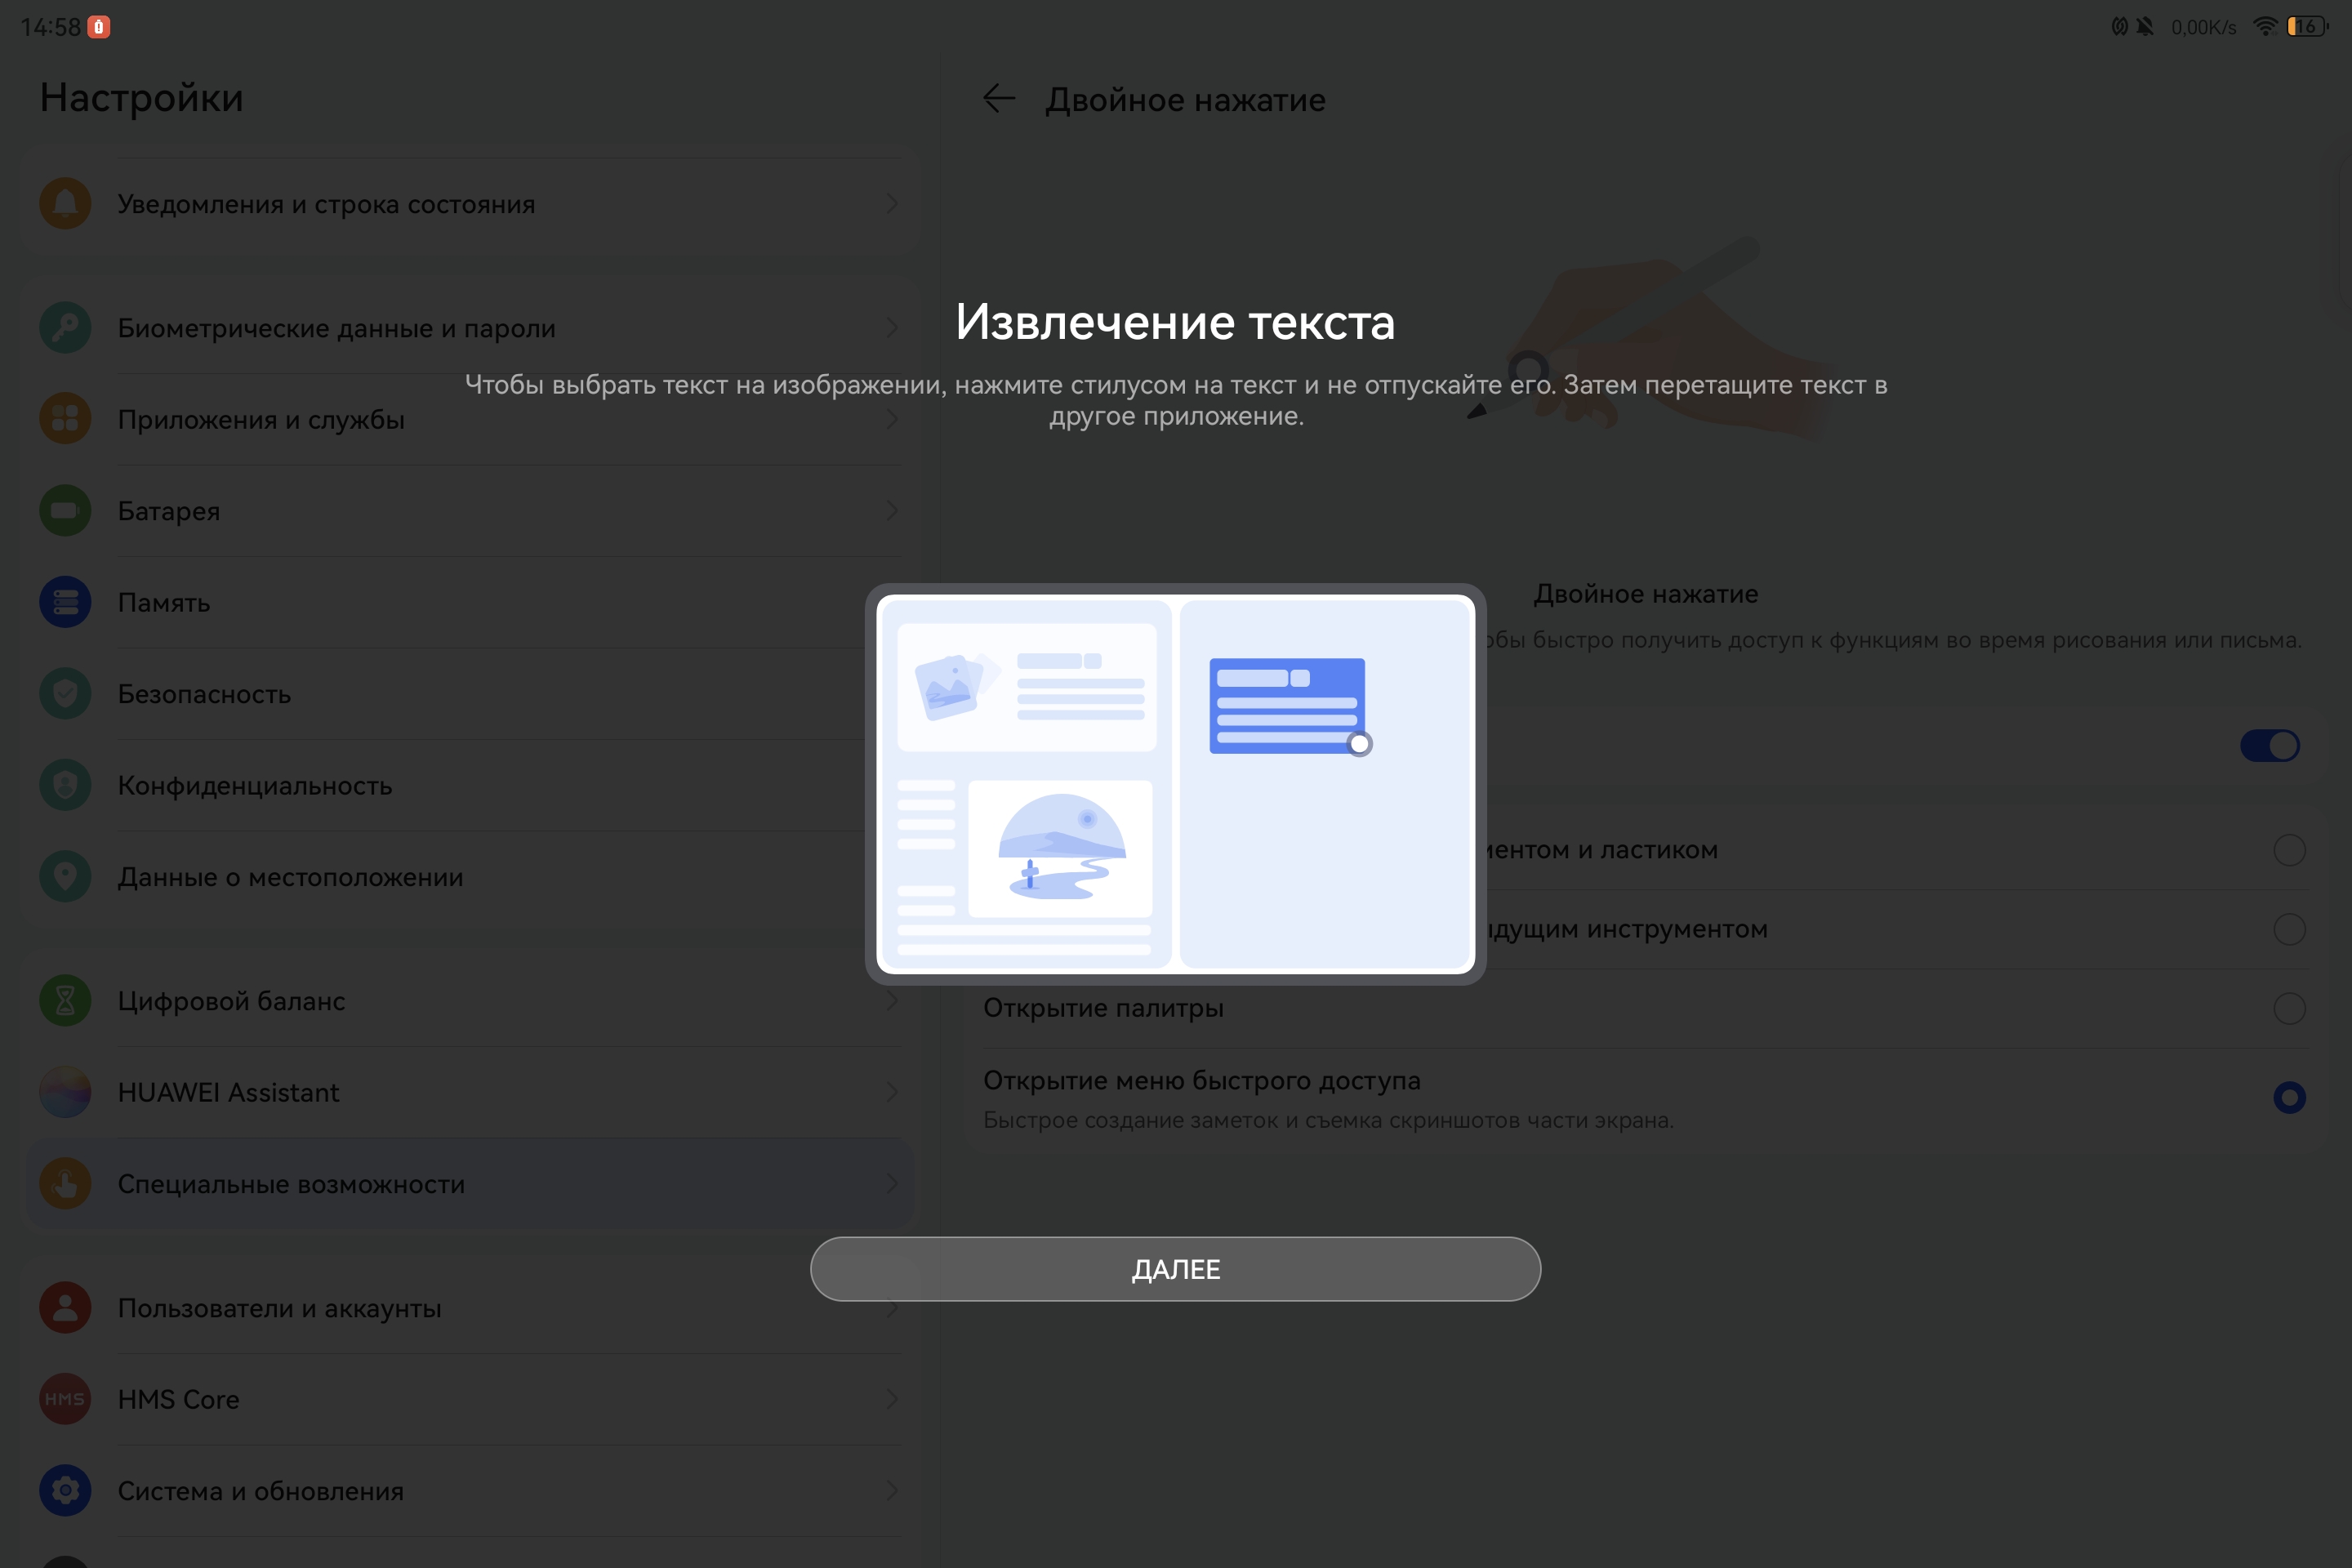This screenshot has width=2352, height=1568.
Task: Click the users and accounts person icon
Action: tap(65, 1308)
